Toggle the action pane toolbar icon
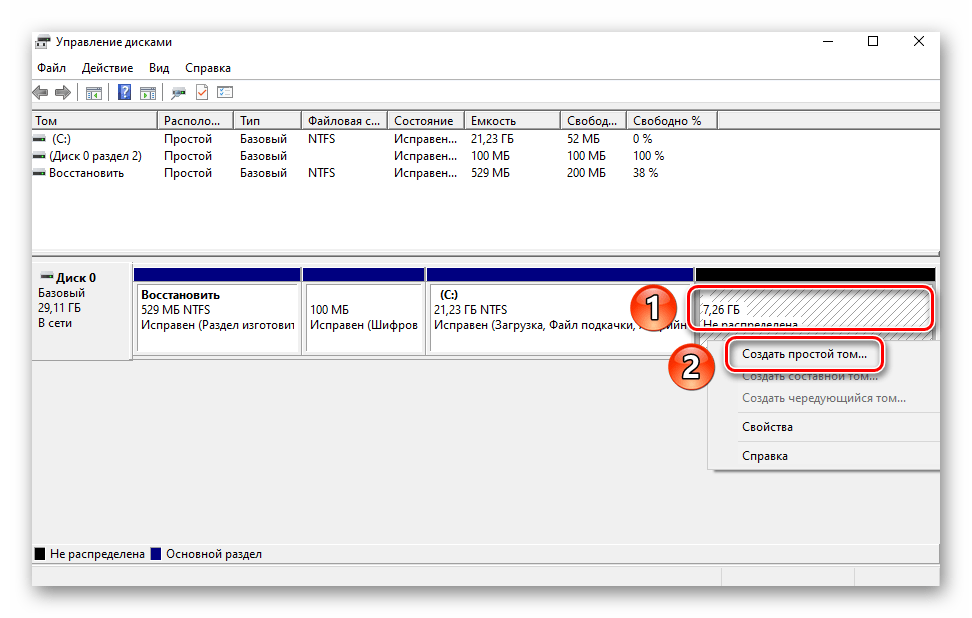The image size is (972, 618). [148, 93]
